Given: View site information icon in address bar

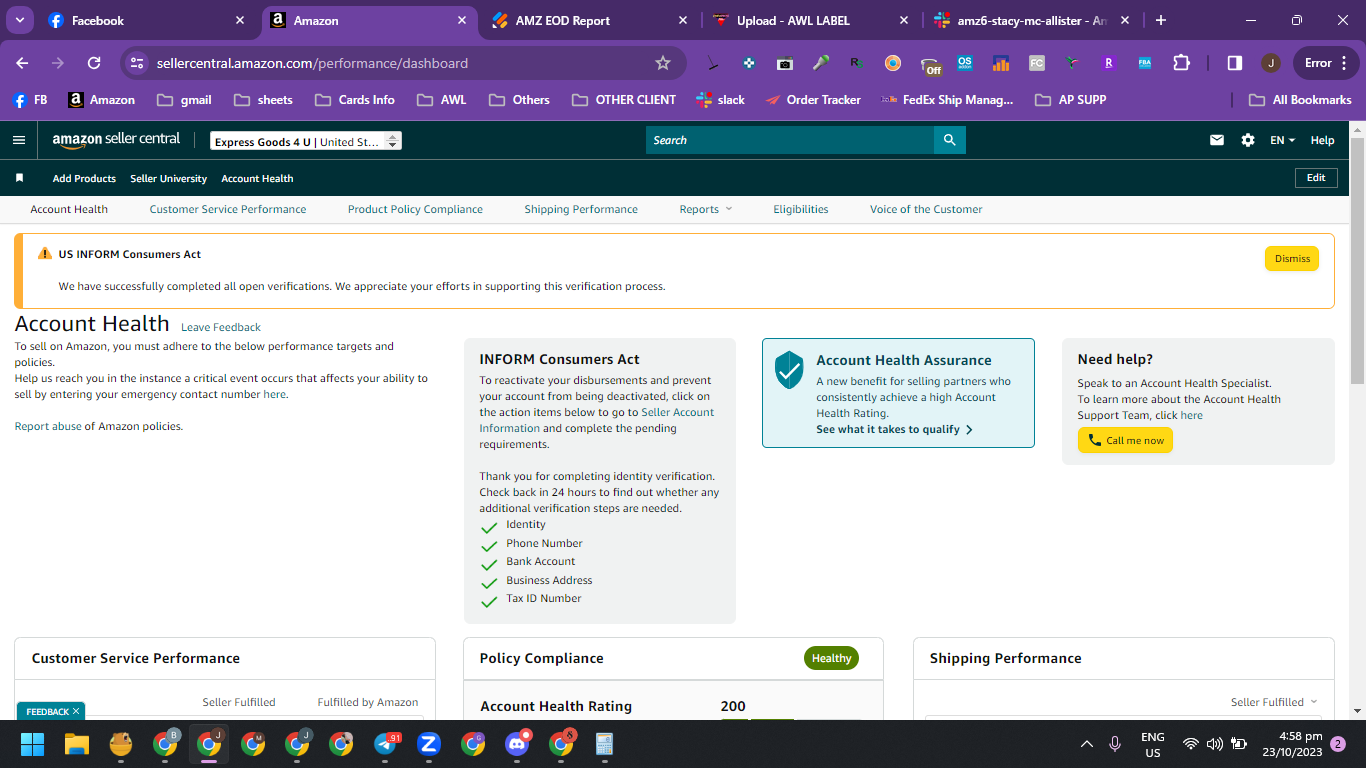Looking at the screenshot, I should [x=137, y=63].
